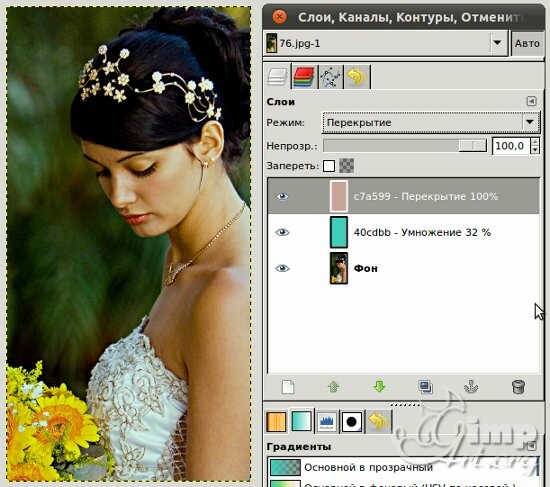This screenshot has height=487, width=550.
Task: Lower layer with the green down arrow
Action: [380, 387]
